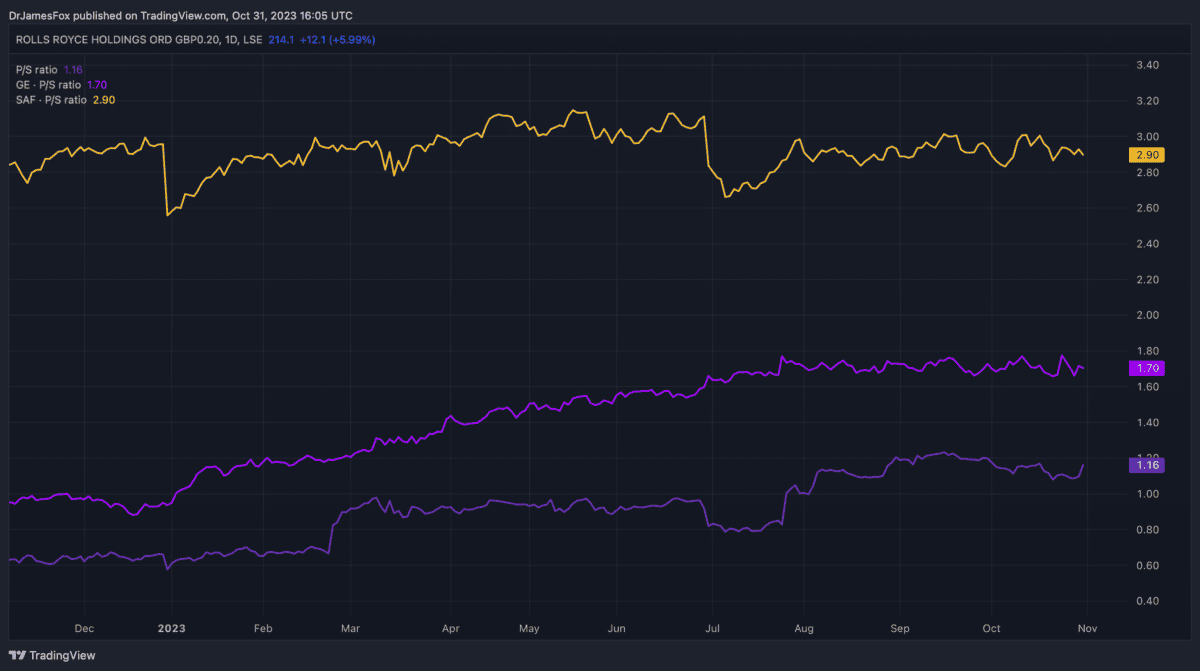Click the Jul label on time axis

(x=712, y=629)
